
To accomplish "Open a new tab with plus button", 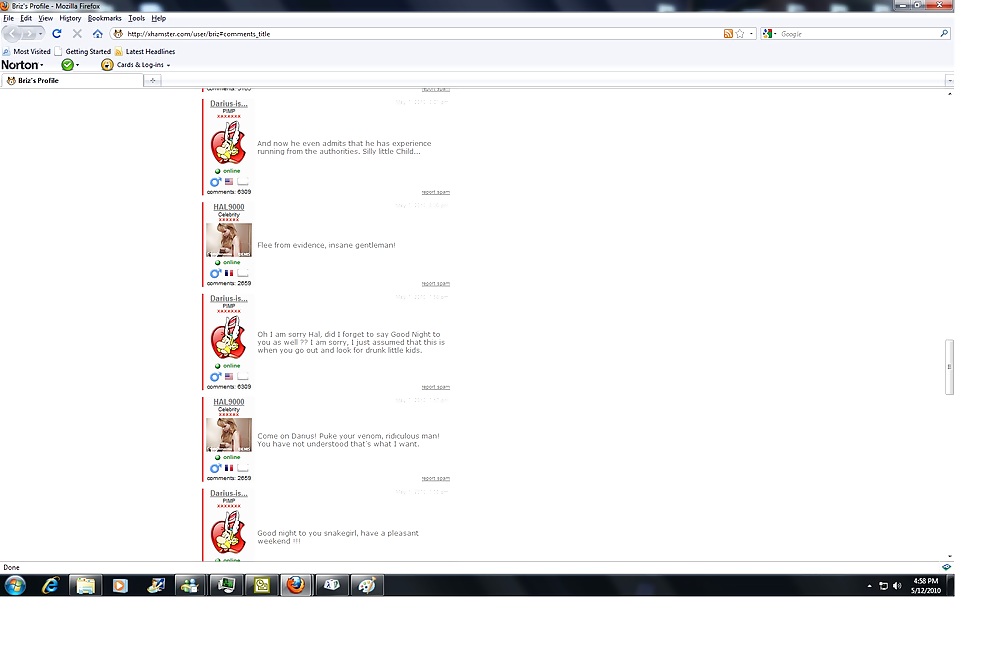I will tap(152, 80).
